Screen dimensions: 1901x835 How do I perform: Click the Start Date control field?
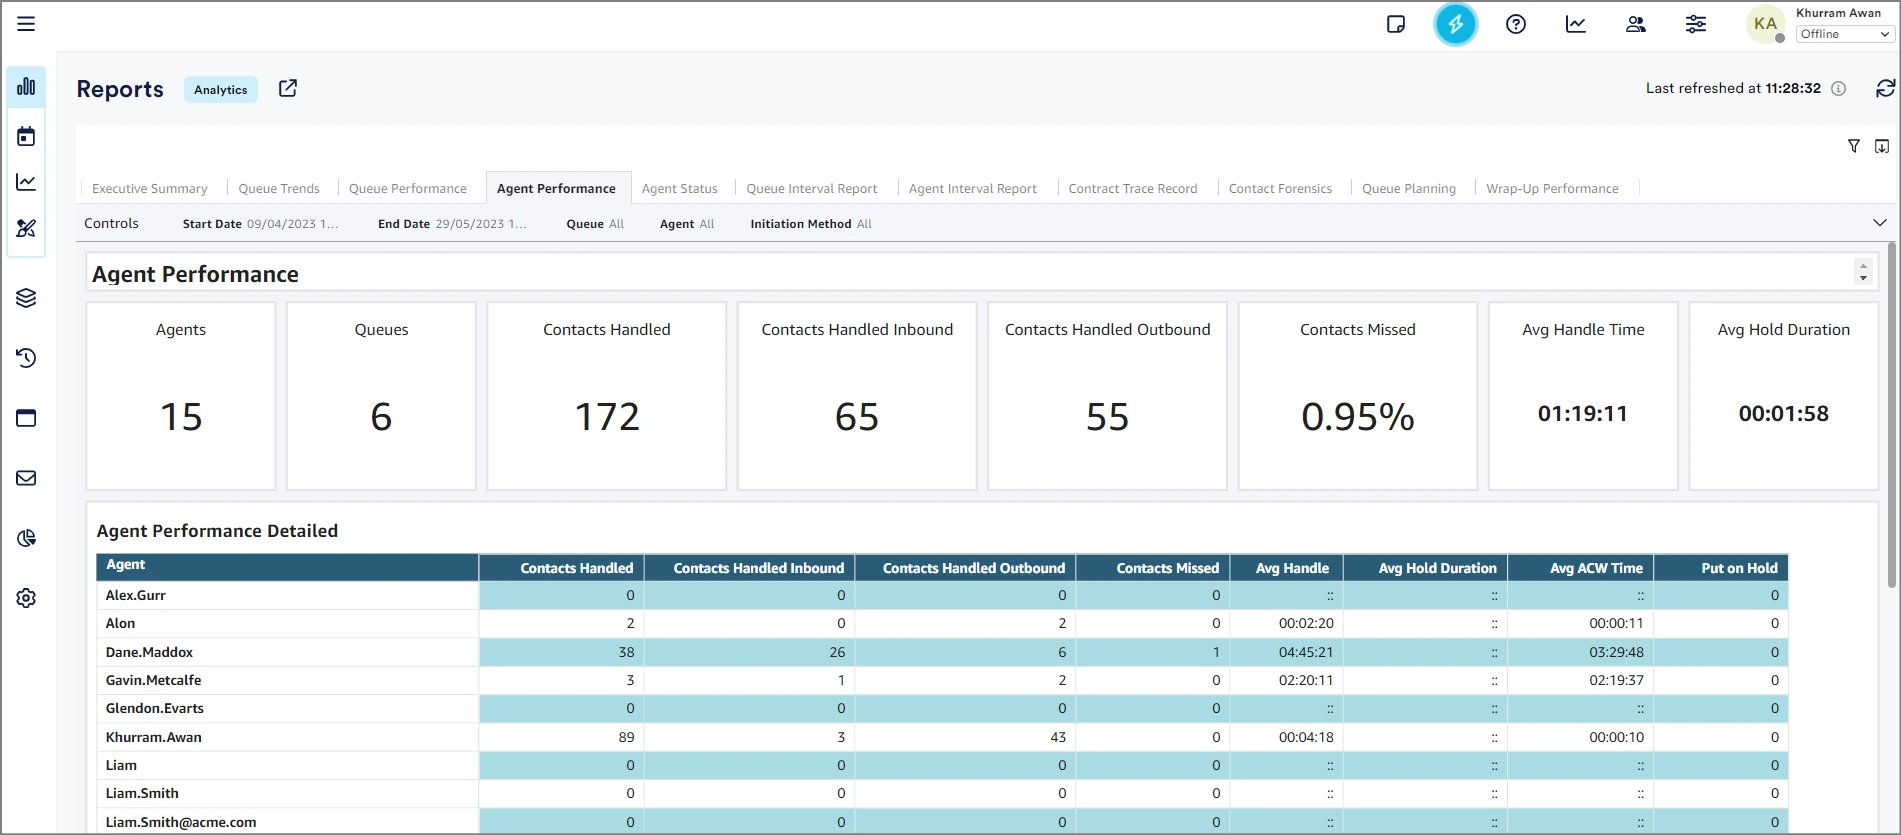coord(260,224)
